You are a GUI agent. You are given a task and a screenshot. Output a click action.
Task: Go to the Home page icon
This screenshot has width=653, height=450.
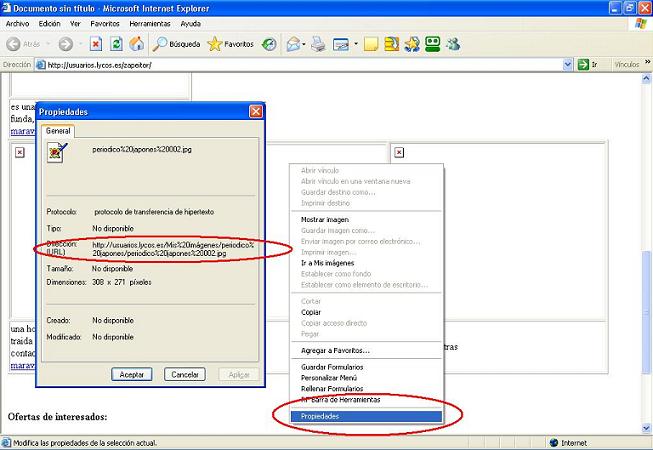136,44
